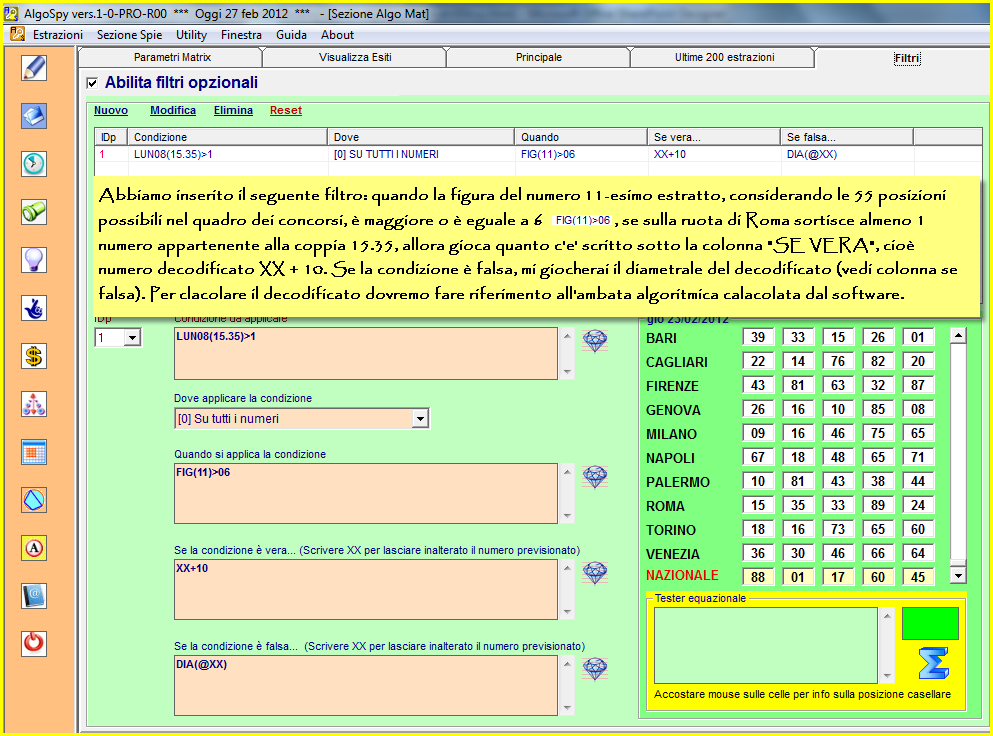This screenshot has height=736, width=993.
Task: Switch to the Parametri Matrix tab
Action: (x=172, y=57)
